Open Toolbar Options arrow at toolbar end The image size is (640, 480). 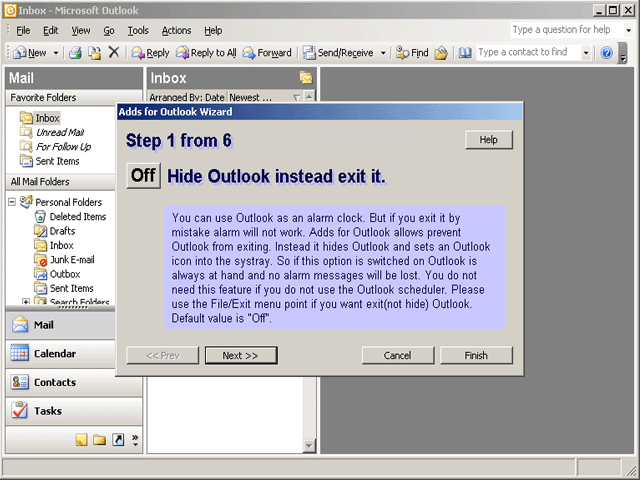coord(623,53)
